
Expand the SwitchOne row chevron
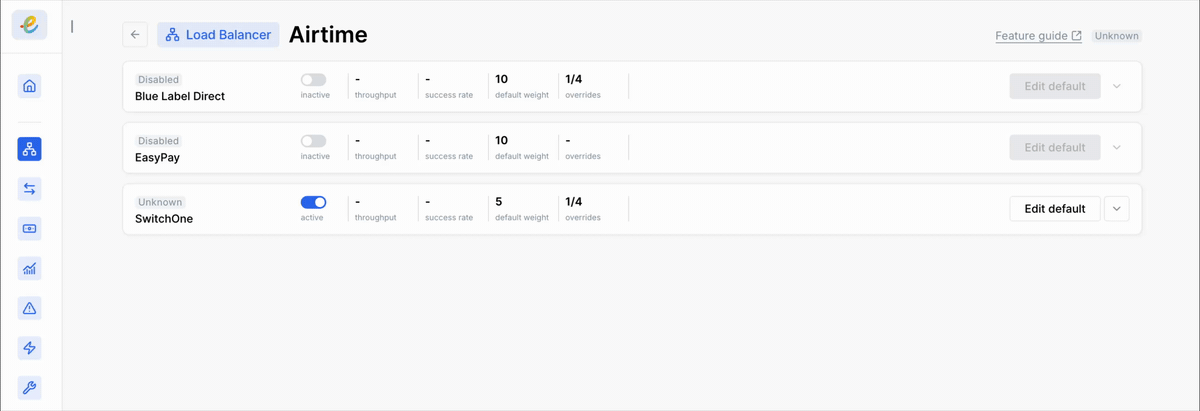(1117, 209)
